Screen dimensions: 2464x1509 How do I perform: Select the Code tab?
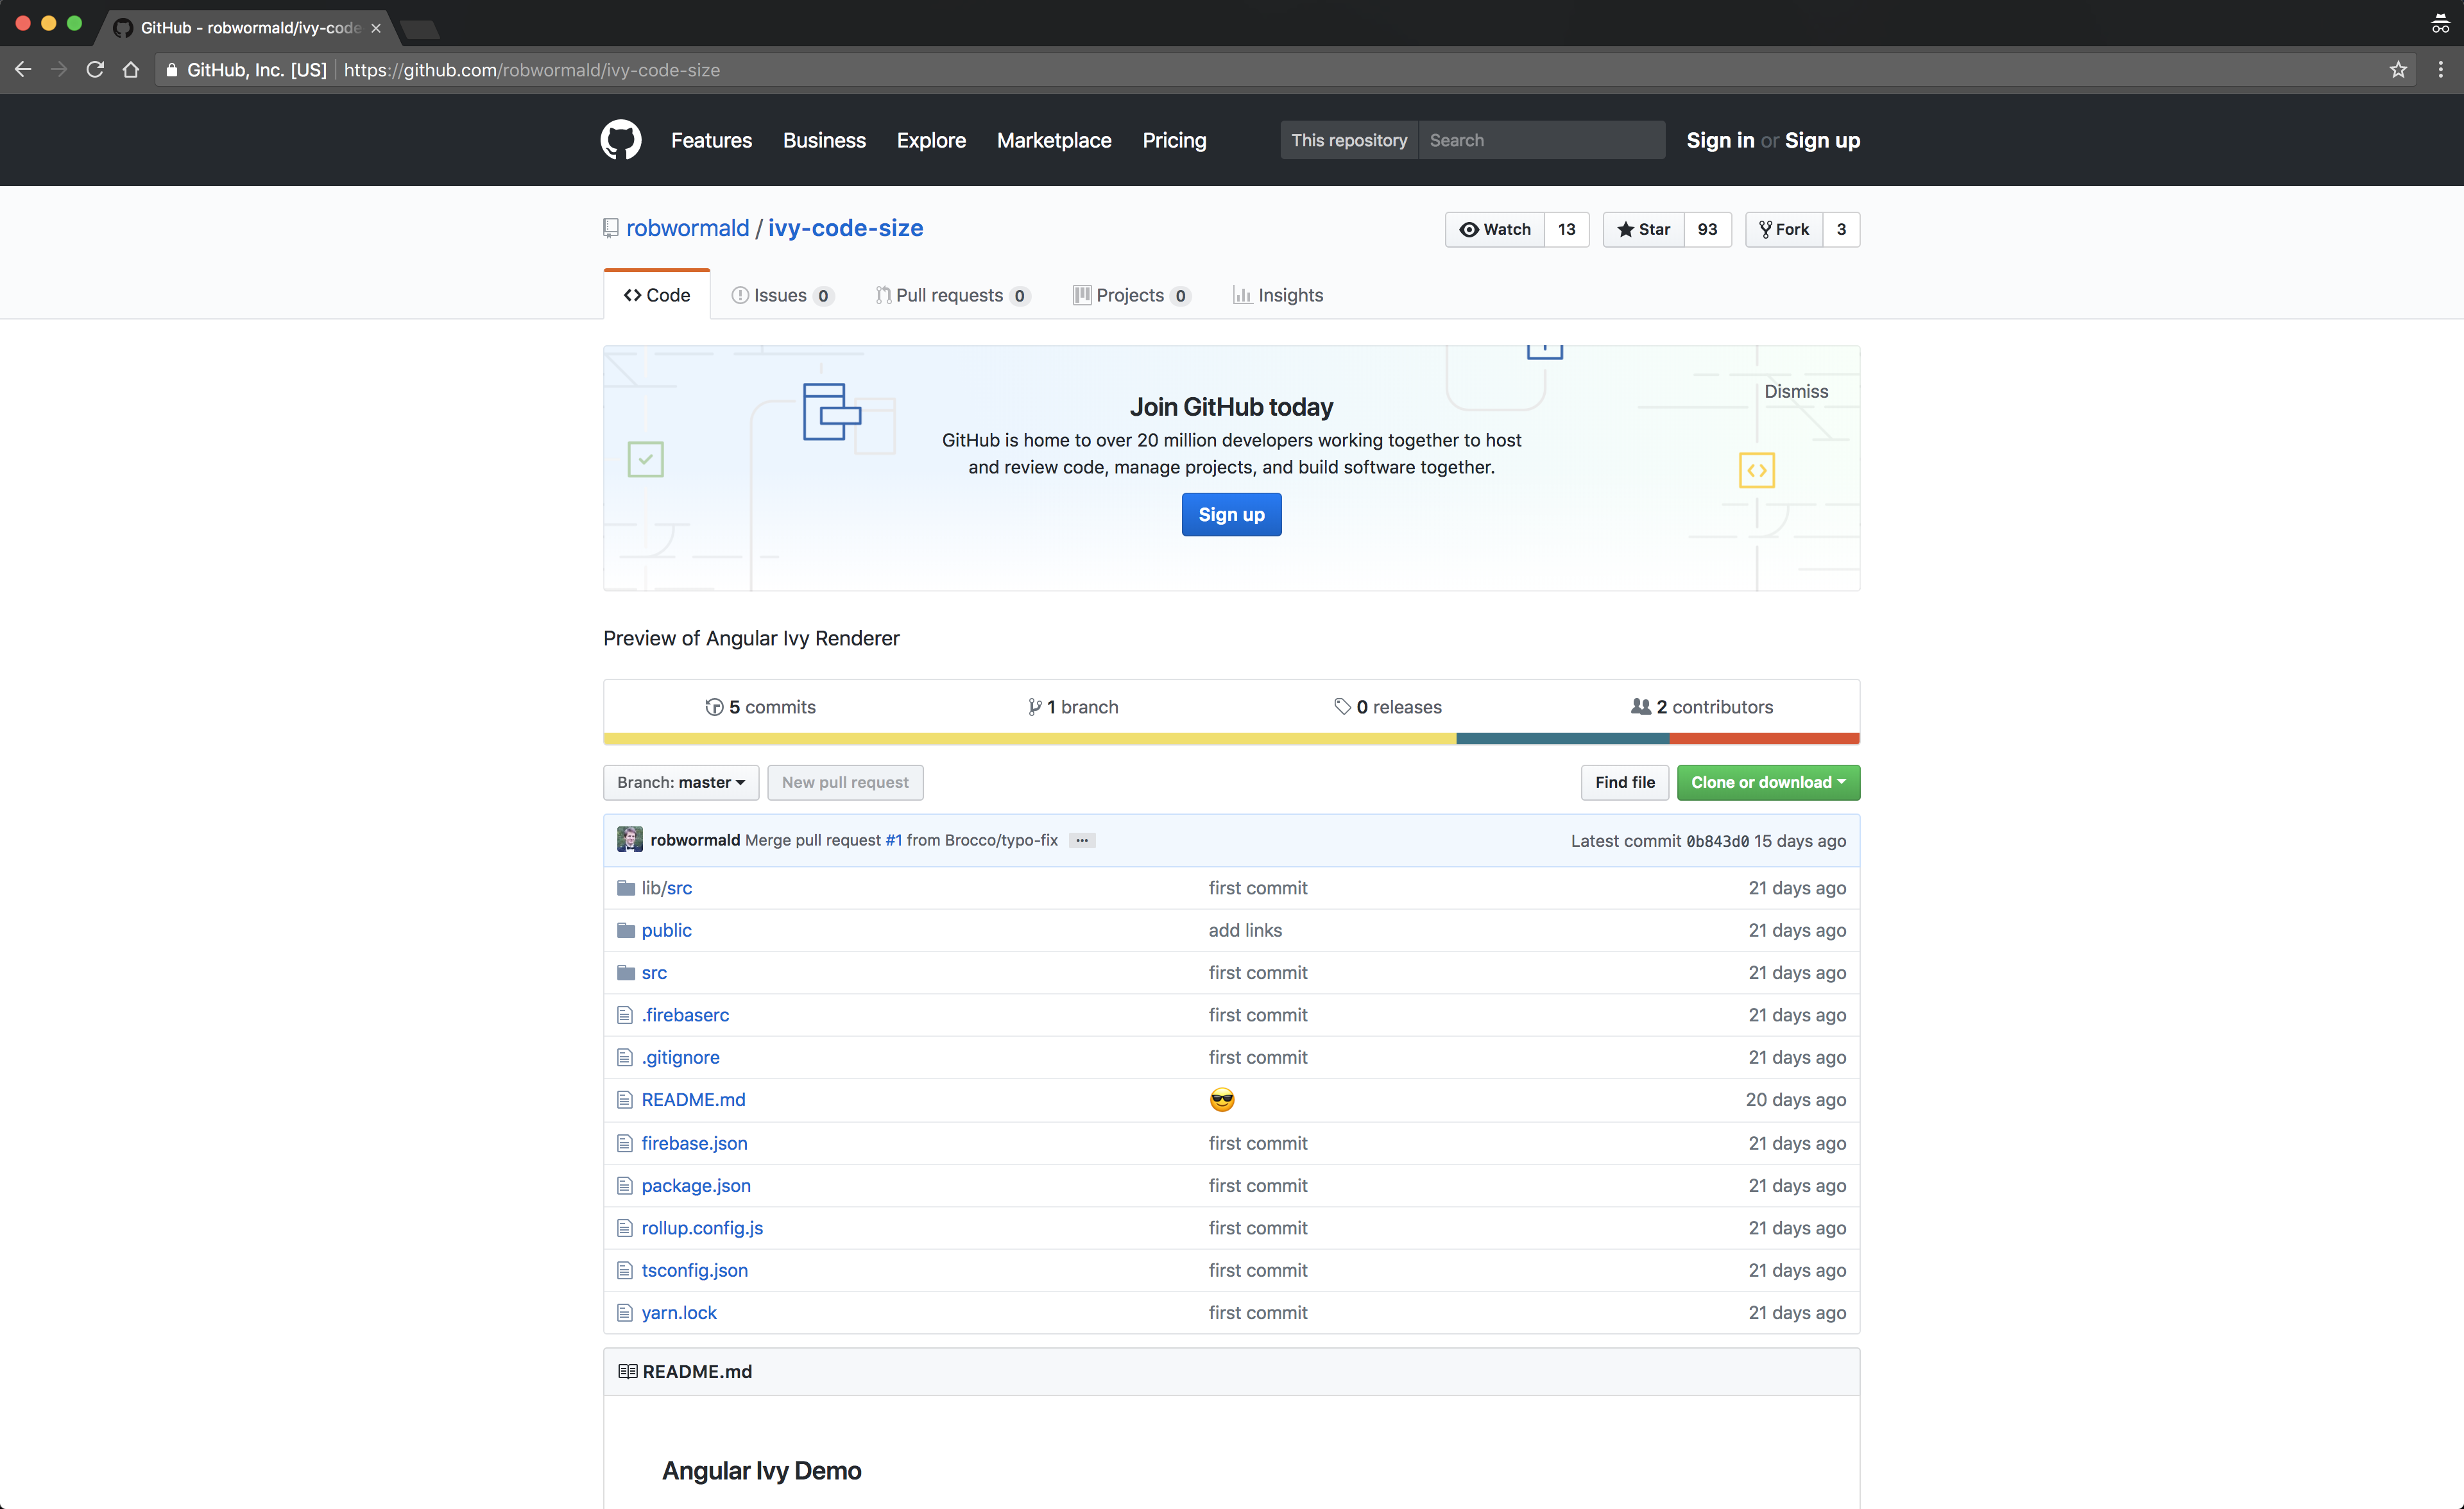coord(657,295)
